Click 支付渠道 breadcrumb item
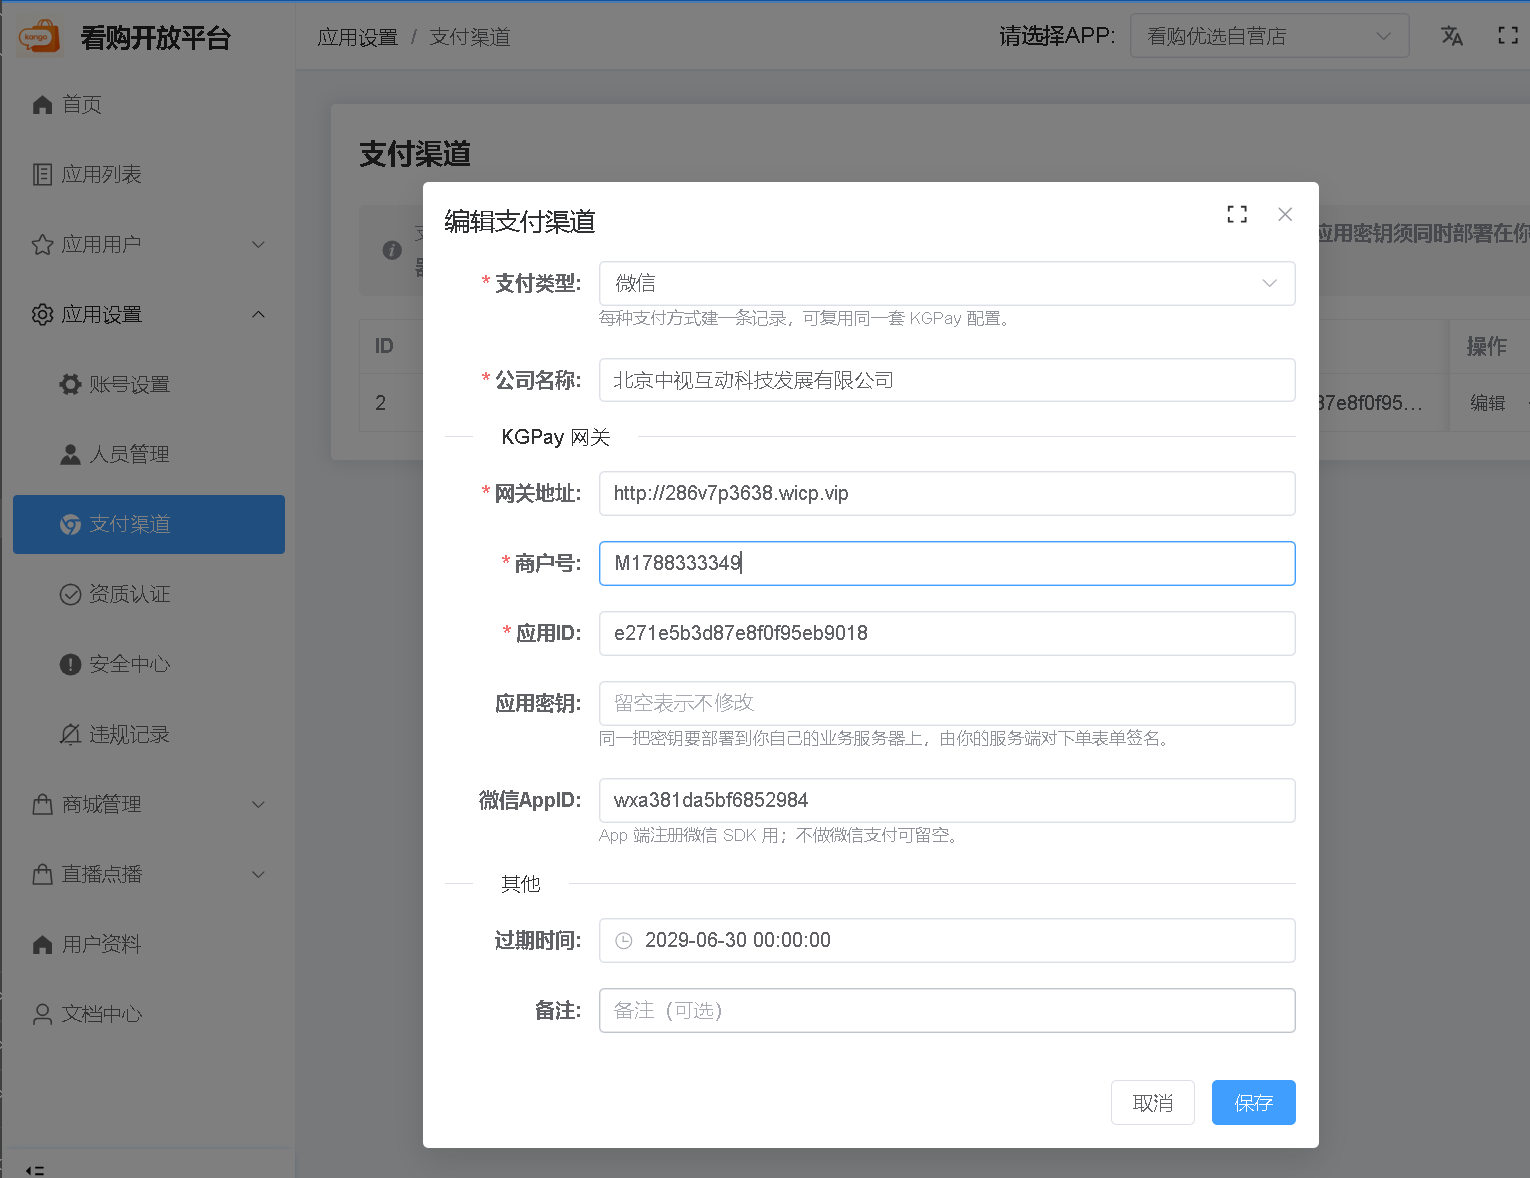 pos(470,37)
